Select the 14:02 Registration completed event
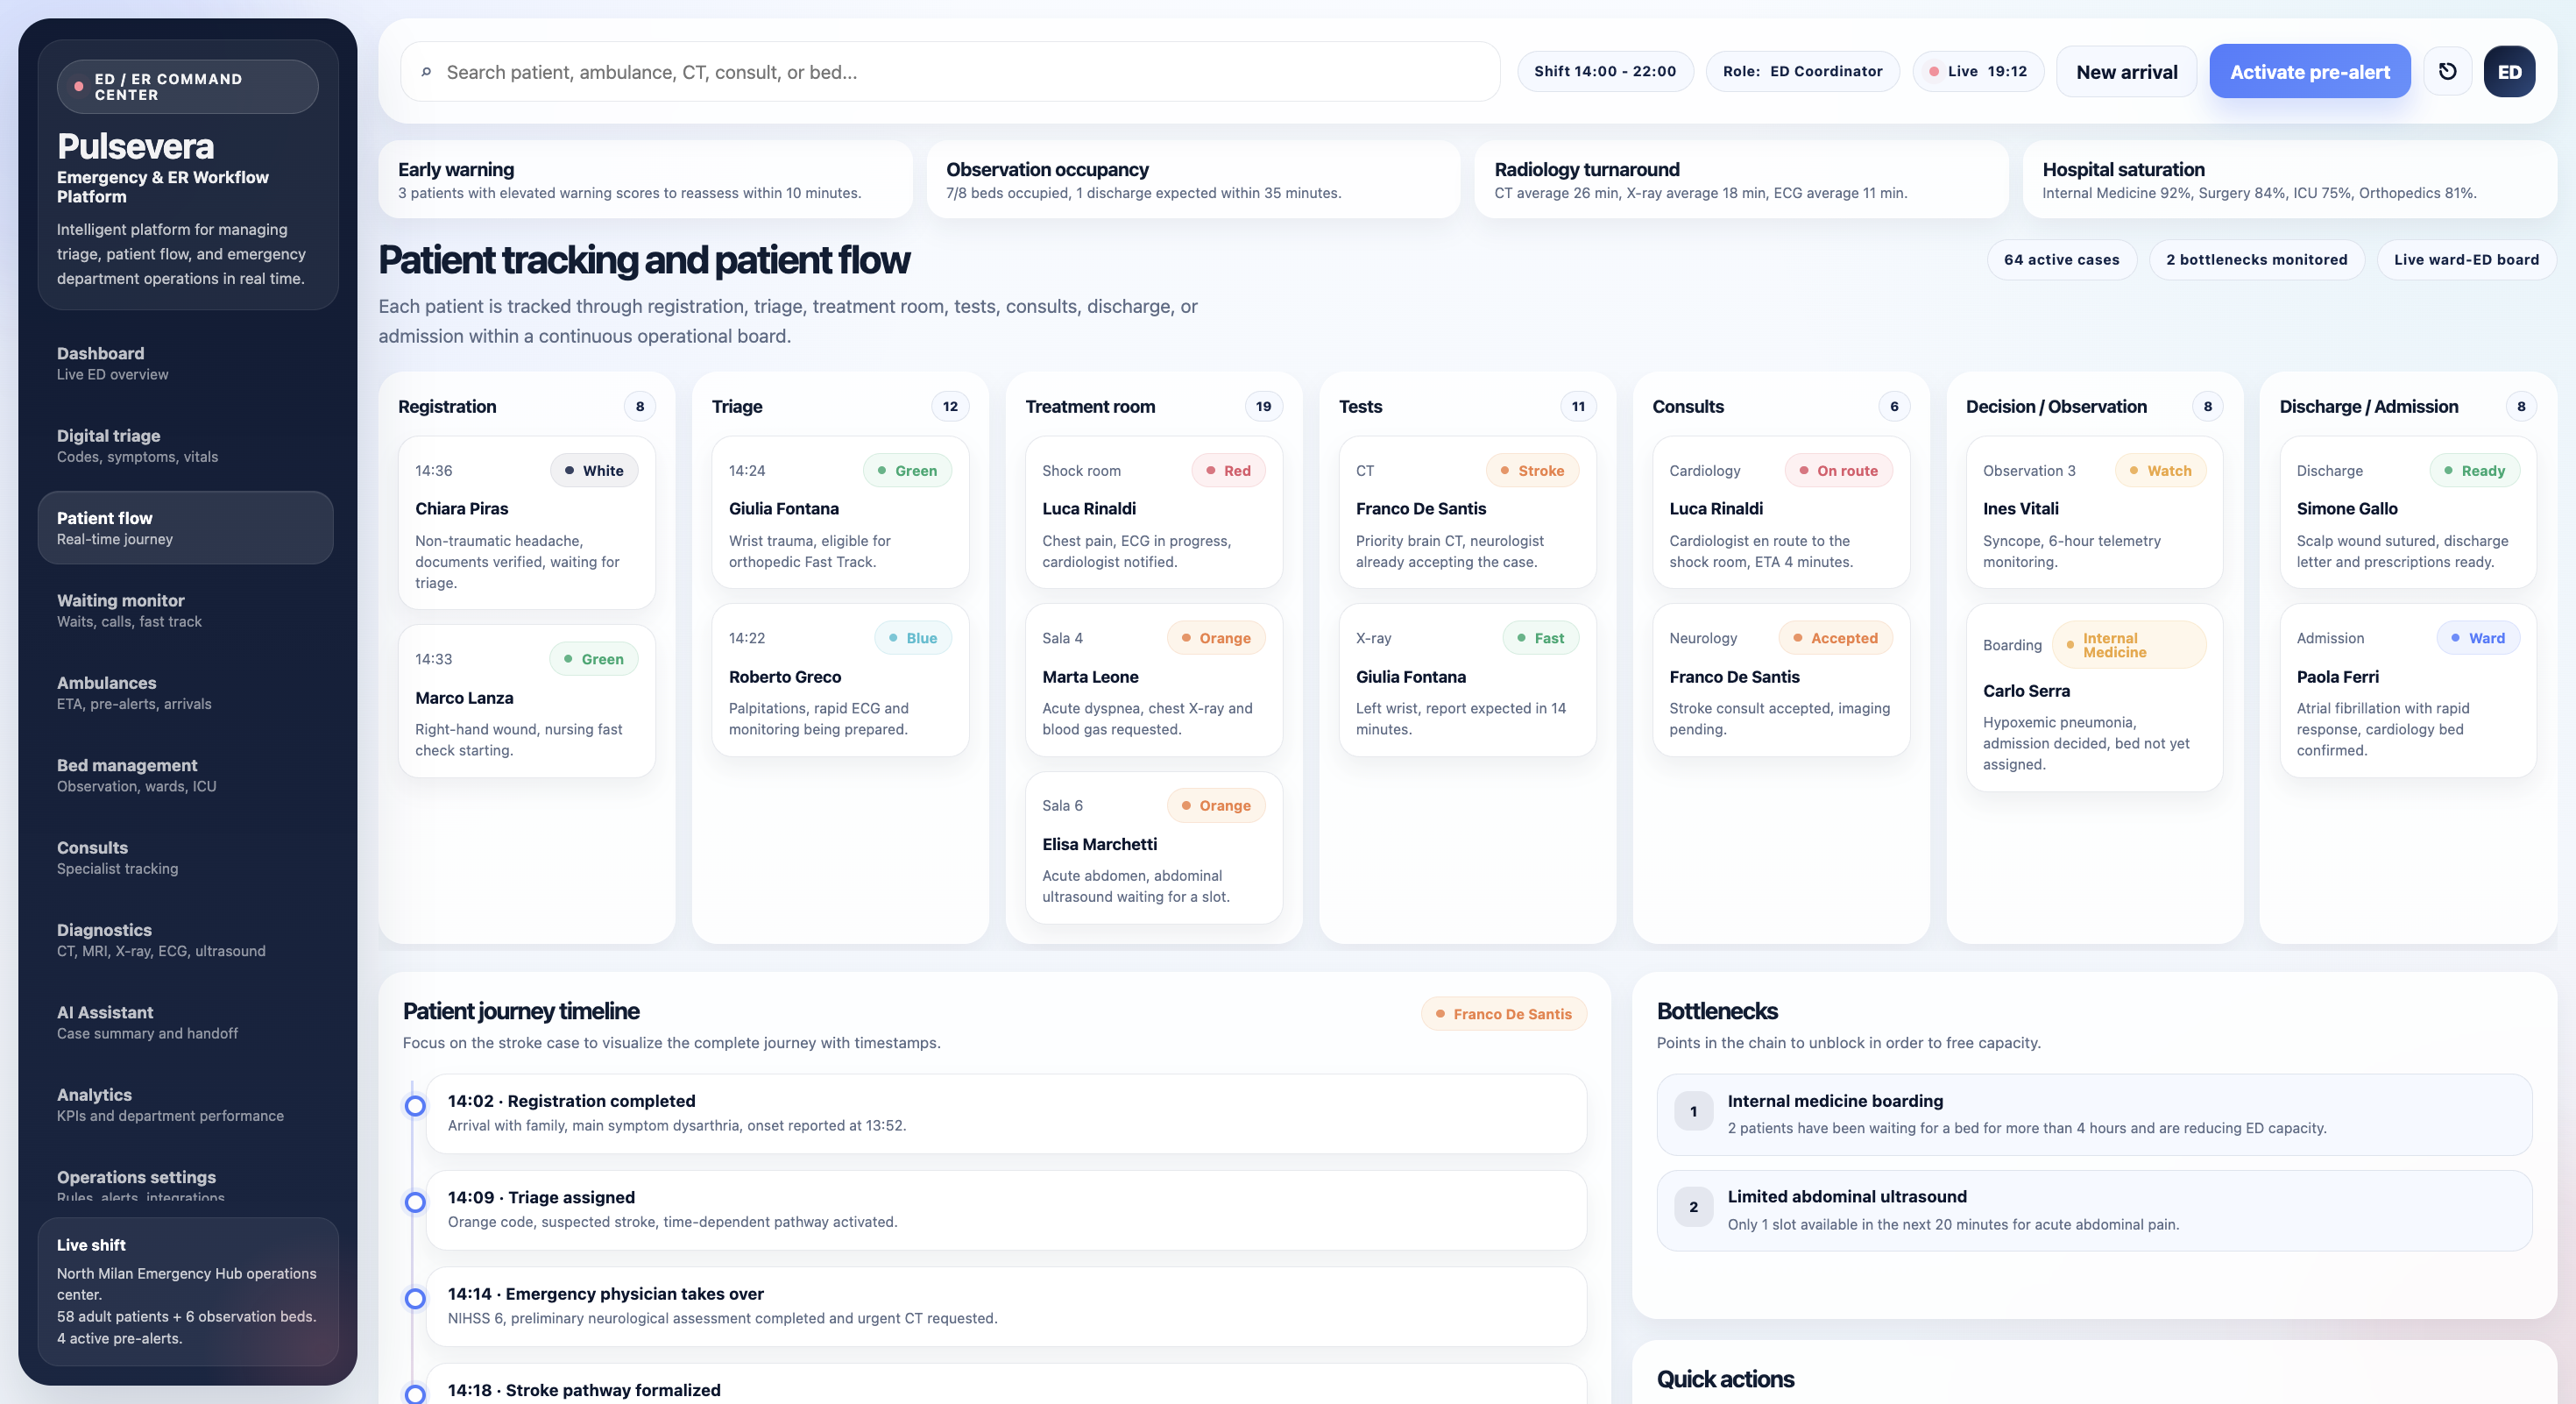The width and height of the screenshot is (2576, 1404). pyautogui.click(x=1006, y=1113)
